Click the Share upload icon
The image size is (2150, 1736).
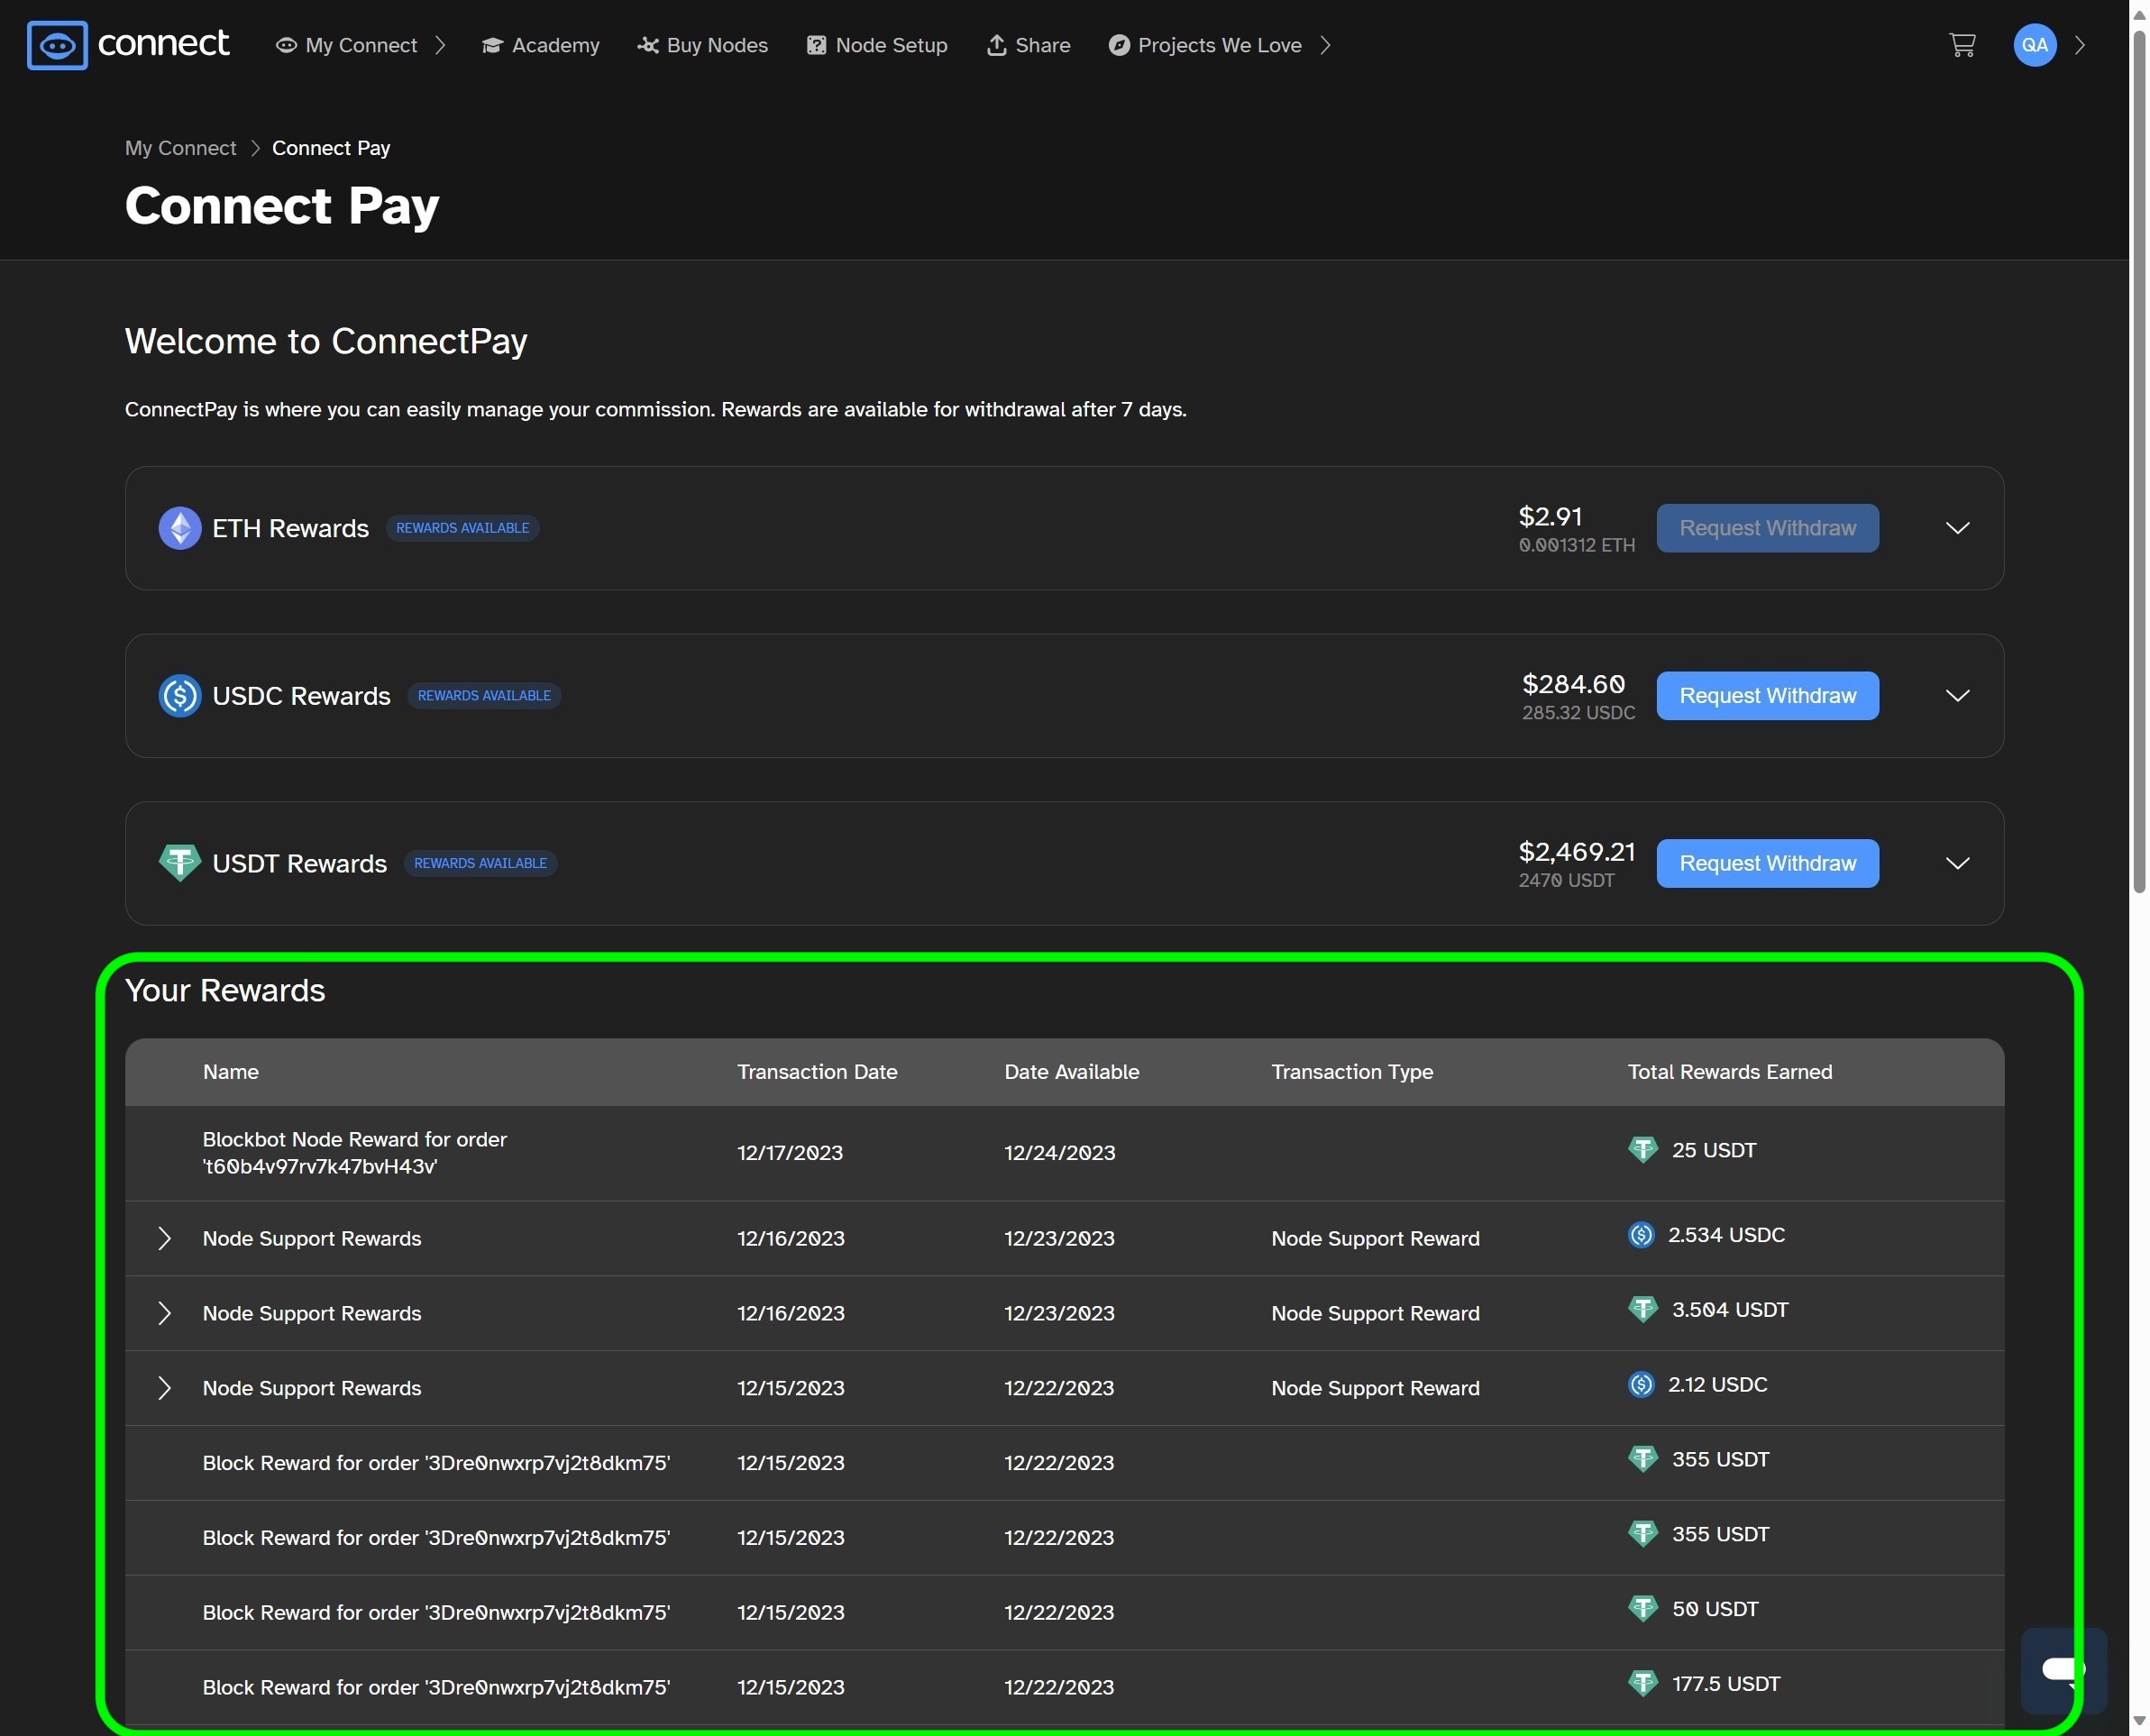click(997, 44)
